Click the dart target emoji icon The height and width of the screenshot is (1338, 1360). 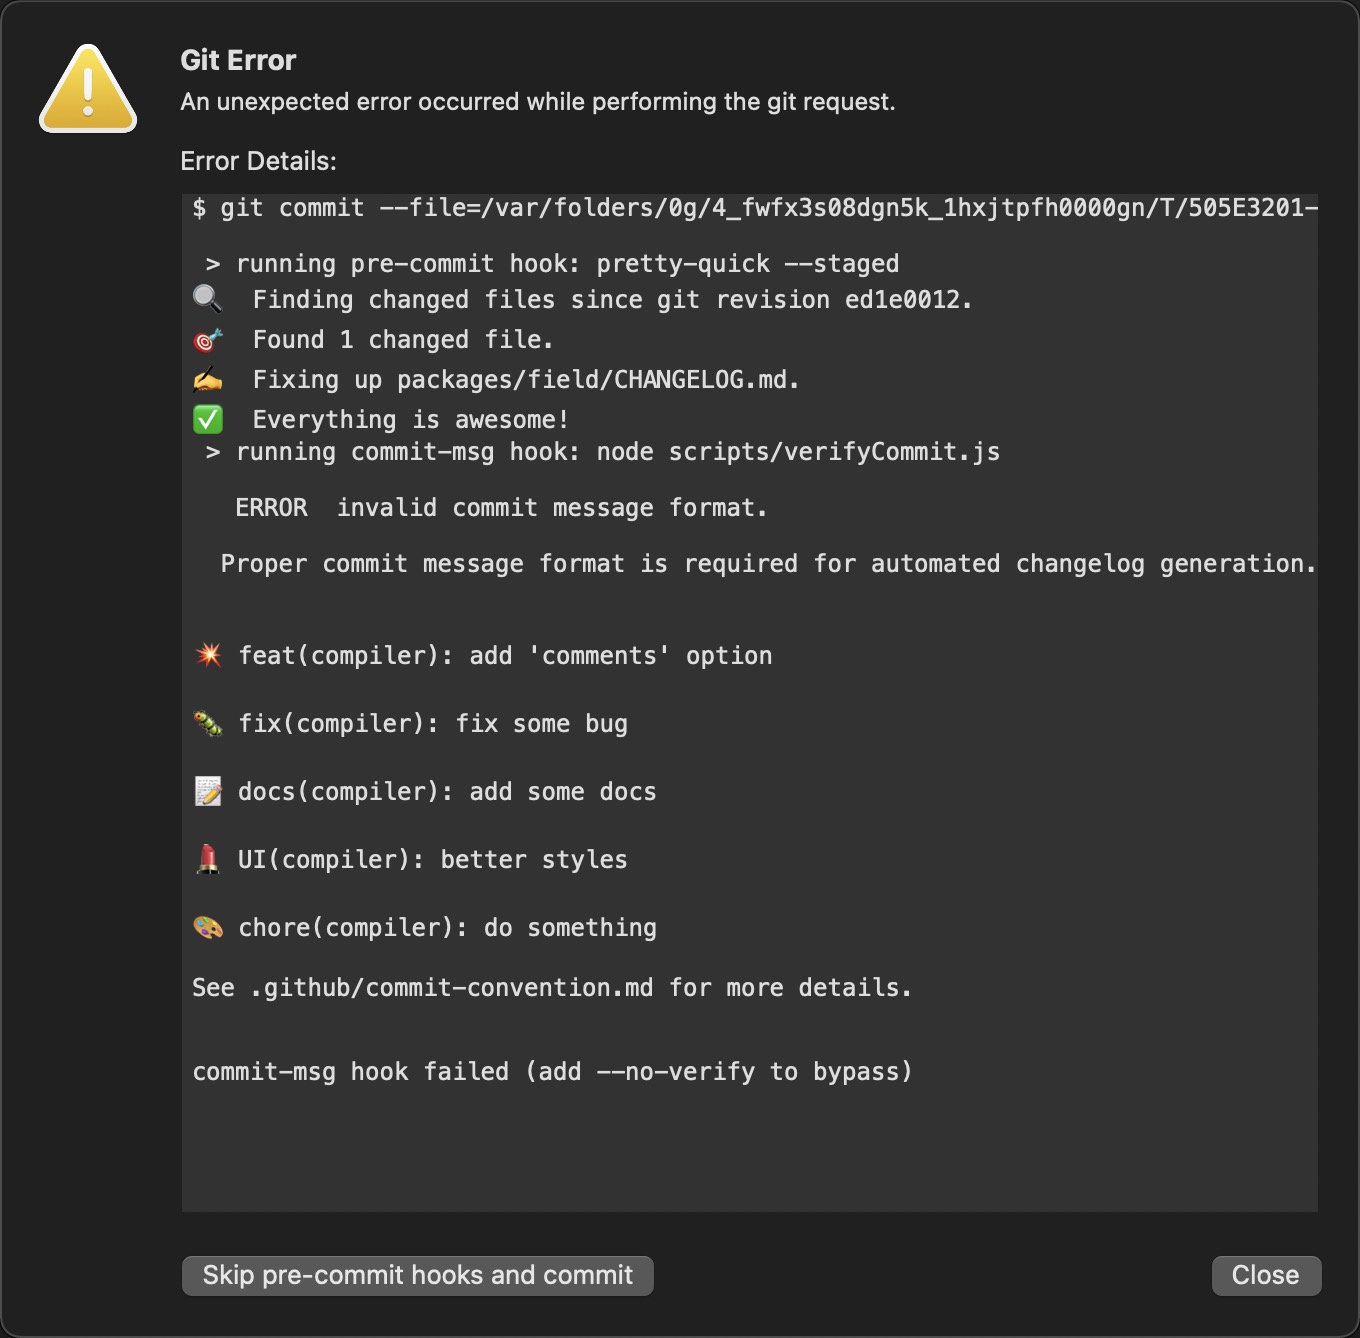(207, 340)
